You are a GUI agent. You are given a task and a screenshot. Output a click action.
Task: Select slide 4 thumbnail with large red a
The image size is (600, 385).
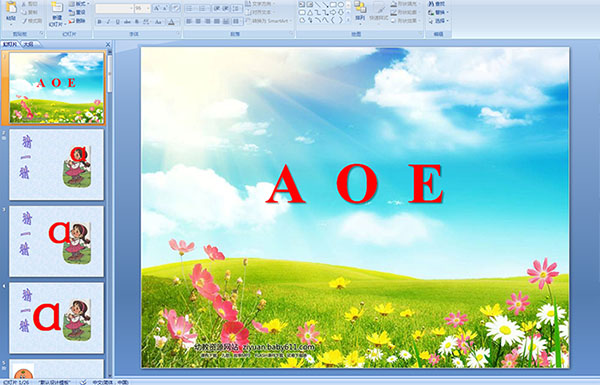pyautogui.click(x=56, y=318)
